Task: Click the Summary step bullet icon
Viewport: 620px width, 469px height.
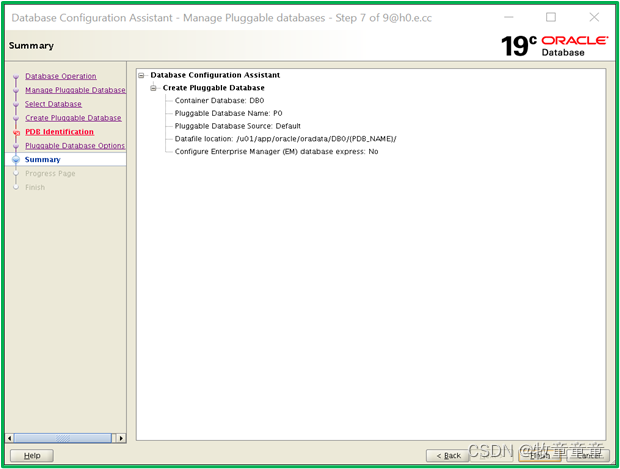Action: pos(16,159)
